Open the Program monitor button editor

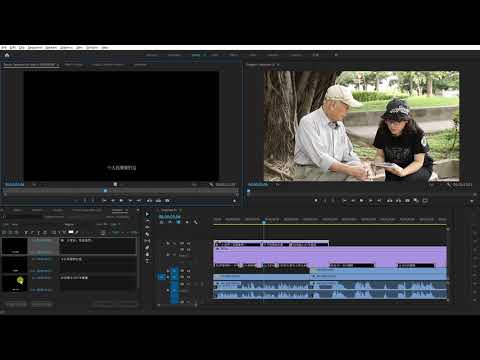(x=472, y=201)
